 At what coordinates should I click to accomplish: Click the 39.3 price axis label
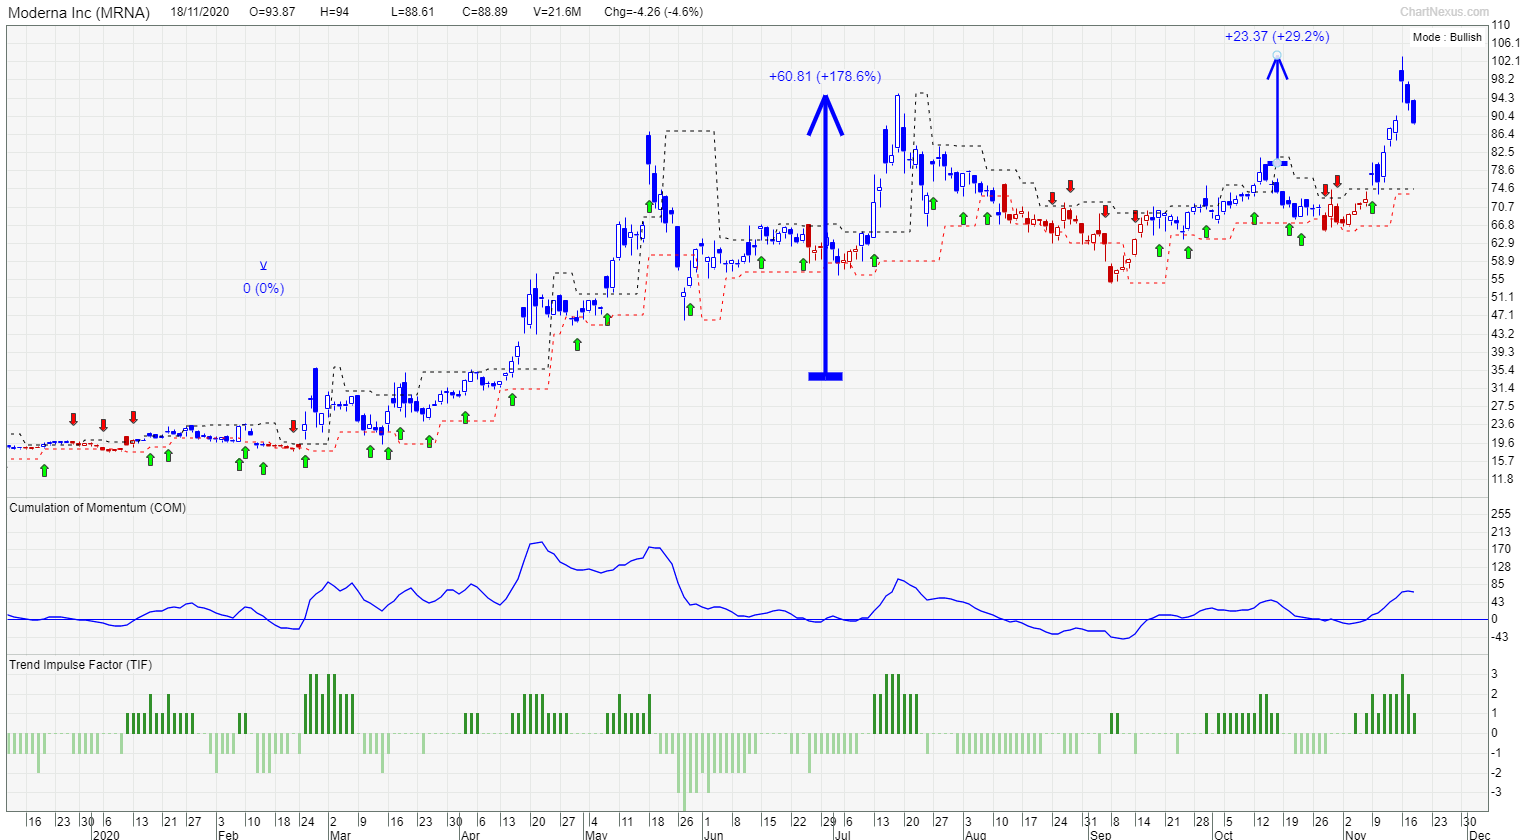click(1503, 351)
